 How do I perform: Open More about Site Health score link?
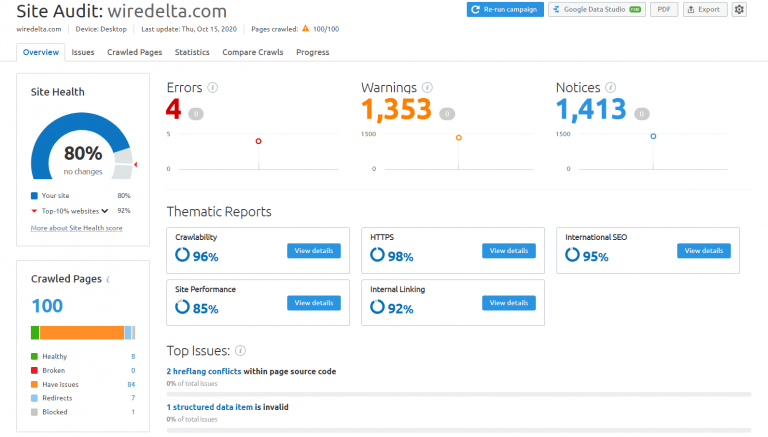click(76, 228)
